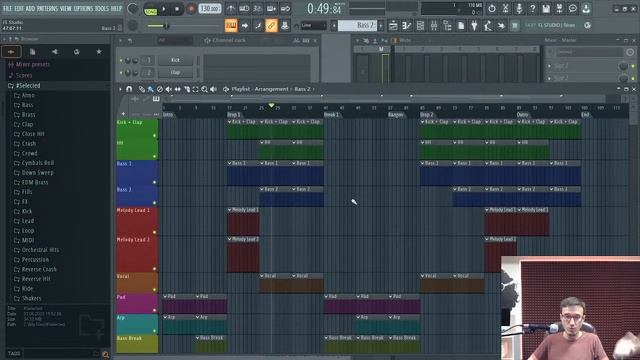Click the download arrow icon in top toolbar

pyautogui.click(x=586, y=9)
